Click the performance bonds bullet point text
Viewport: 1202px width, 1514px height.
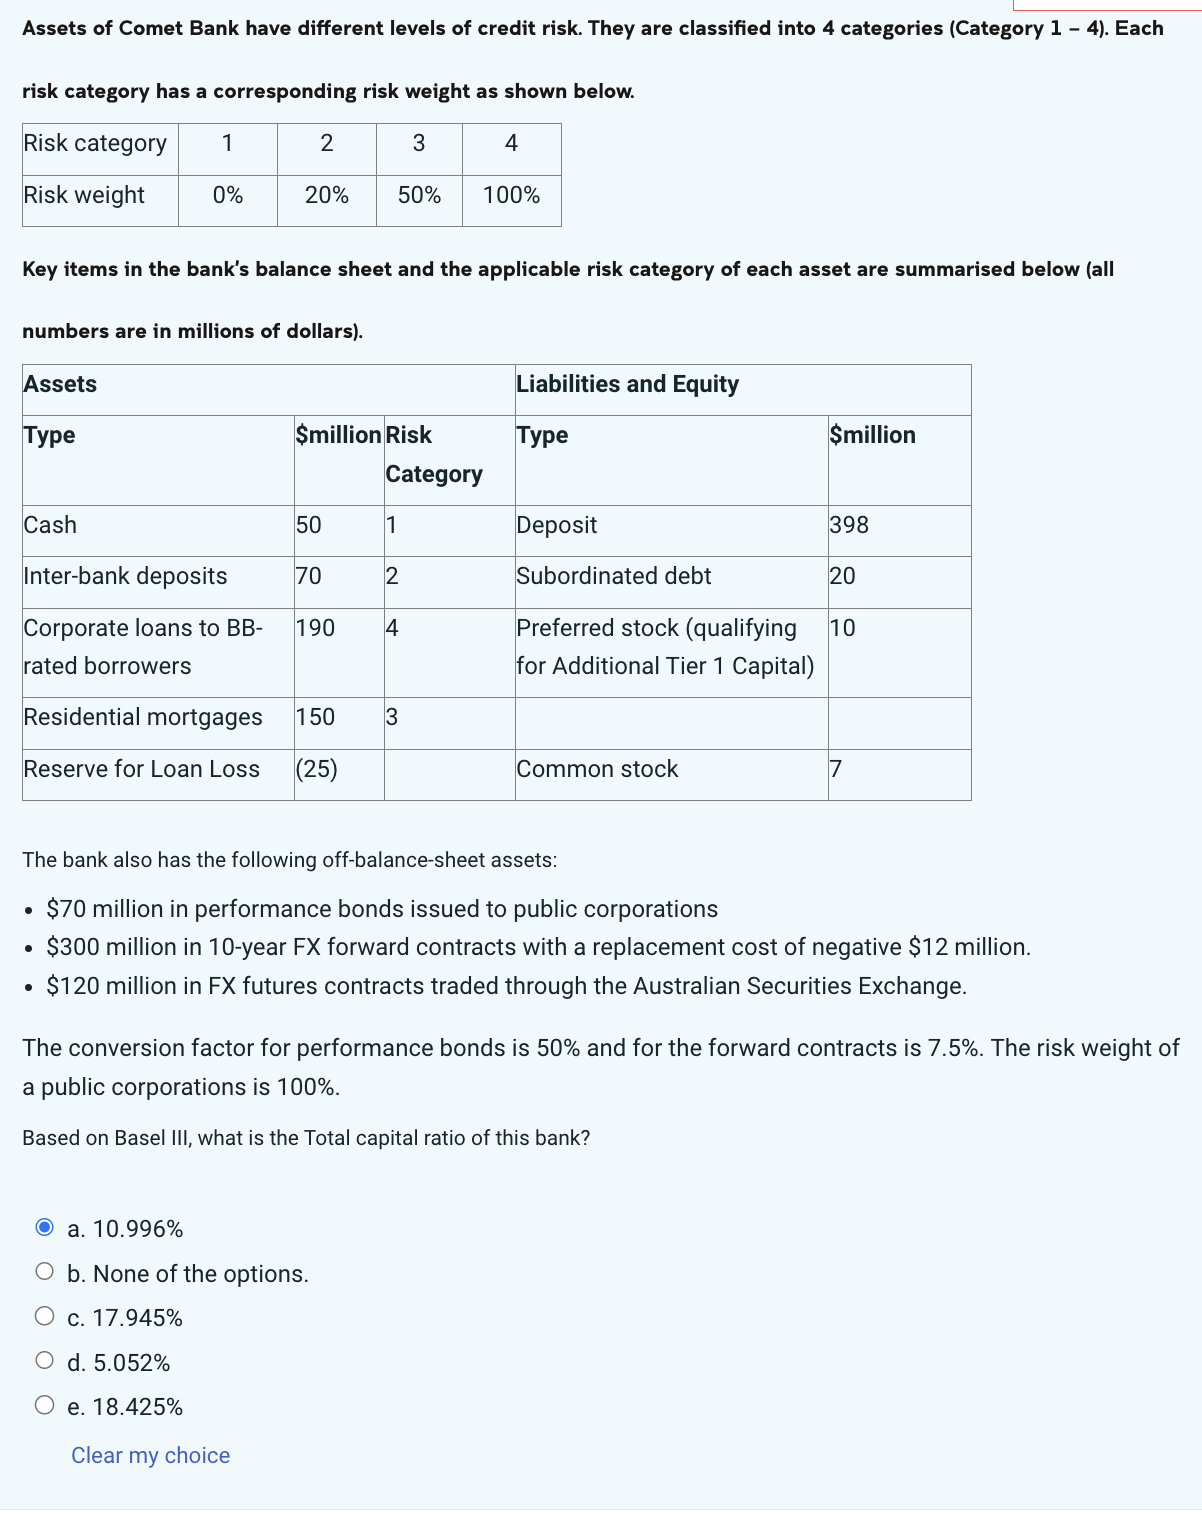(382, 909)
